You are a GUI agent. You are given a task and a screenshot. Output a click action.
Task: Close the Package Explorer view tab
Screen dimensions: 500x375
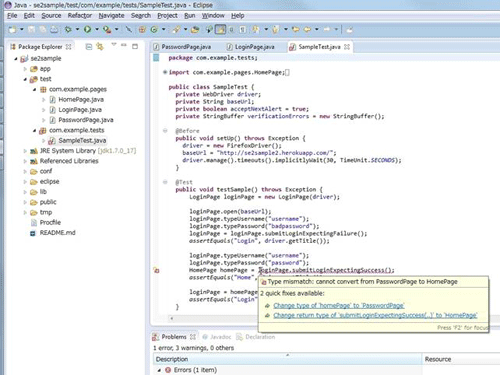click(68, 47)
